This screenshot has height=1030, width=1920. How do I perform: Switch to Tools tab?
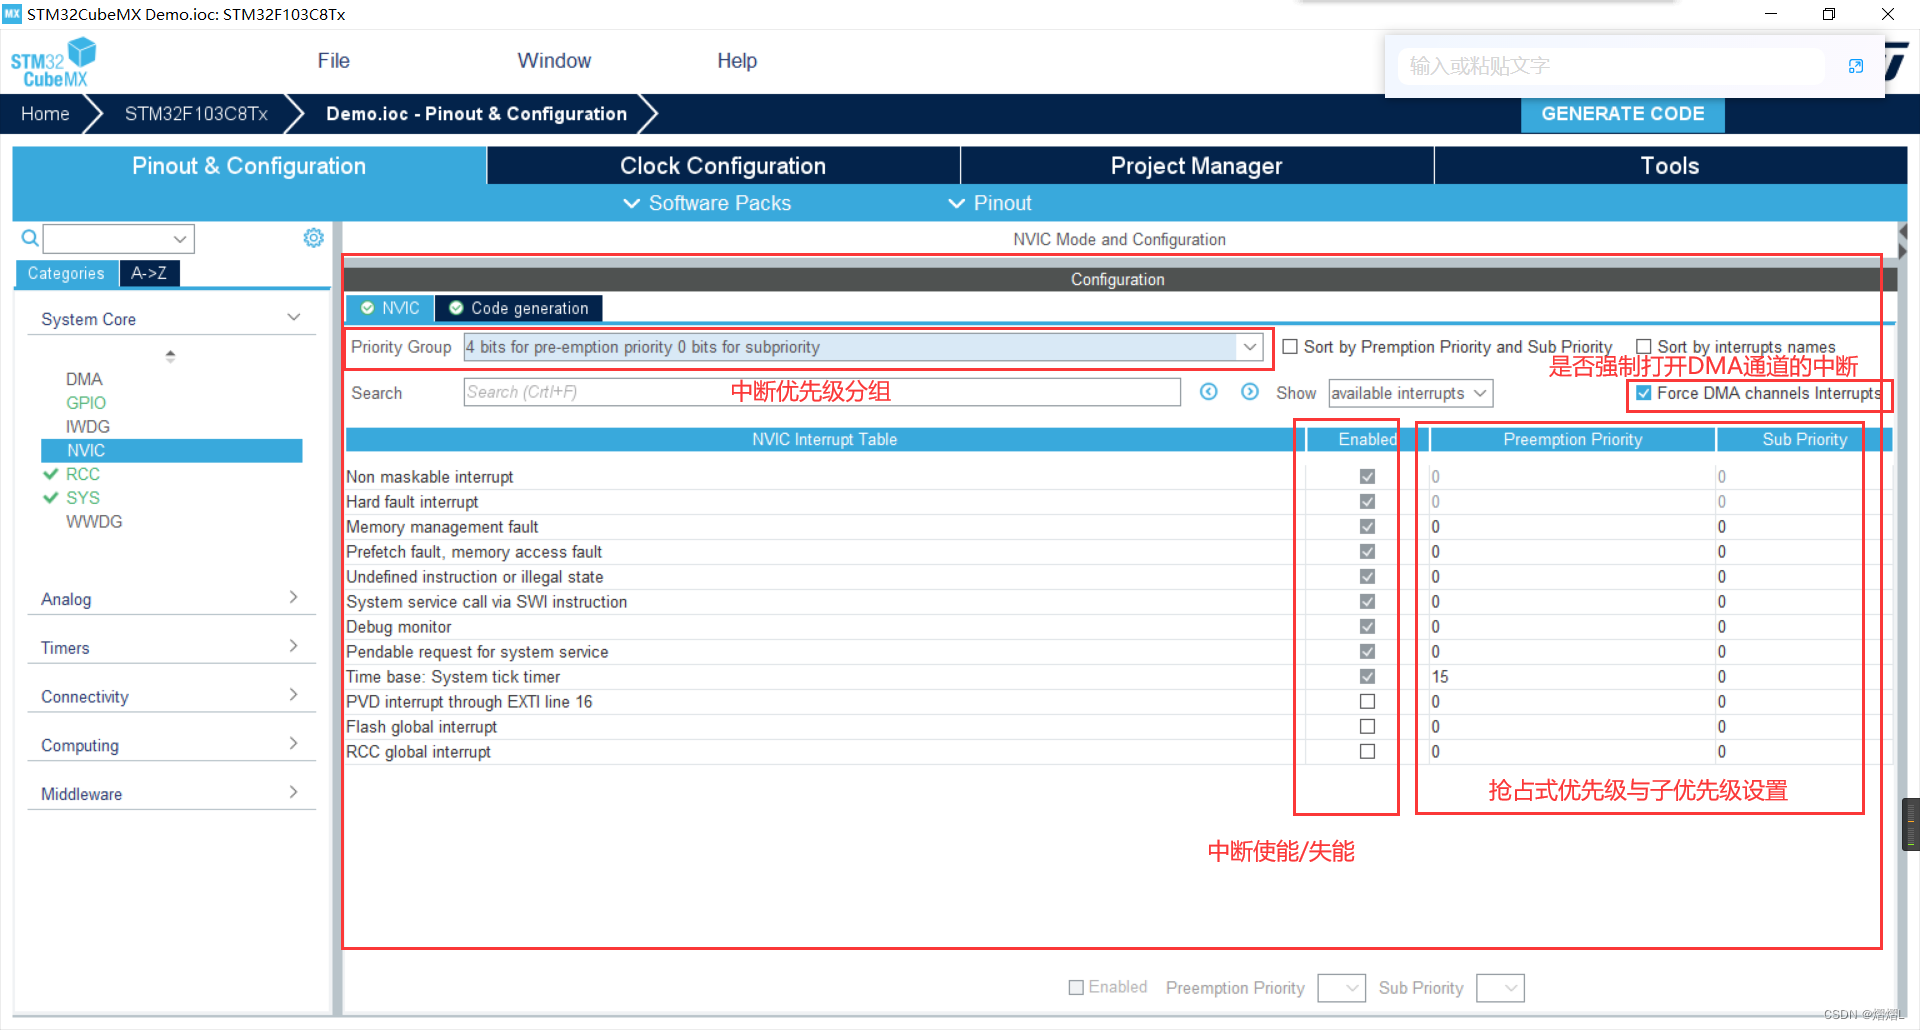[1670, 166]
